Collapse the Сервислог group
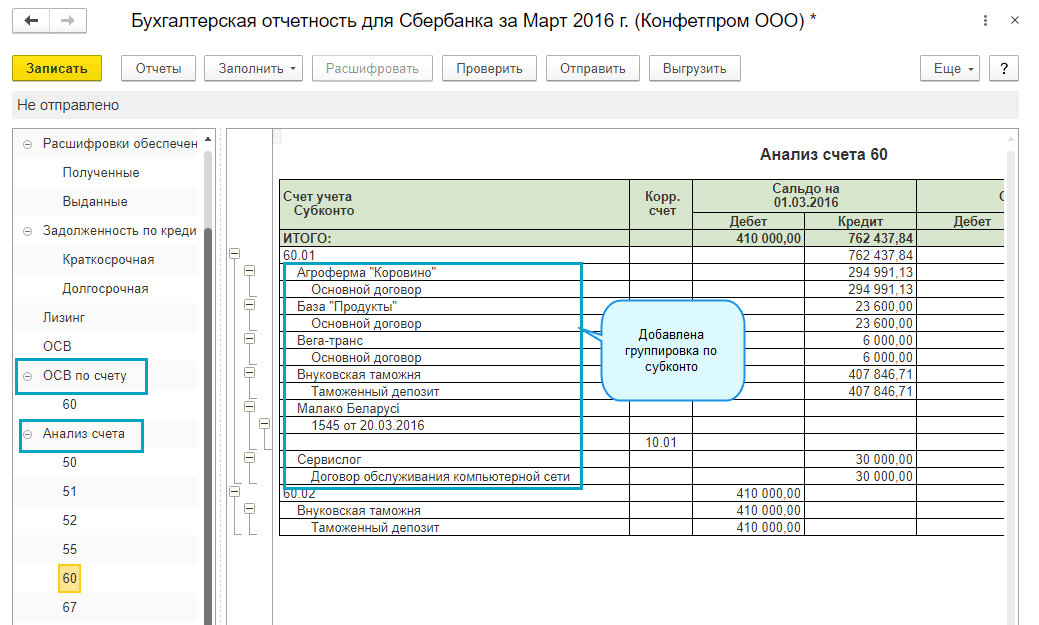The height and width of the screenshot is (625, 1039). (x=249, y=457)
